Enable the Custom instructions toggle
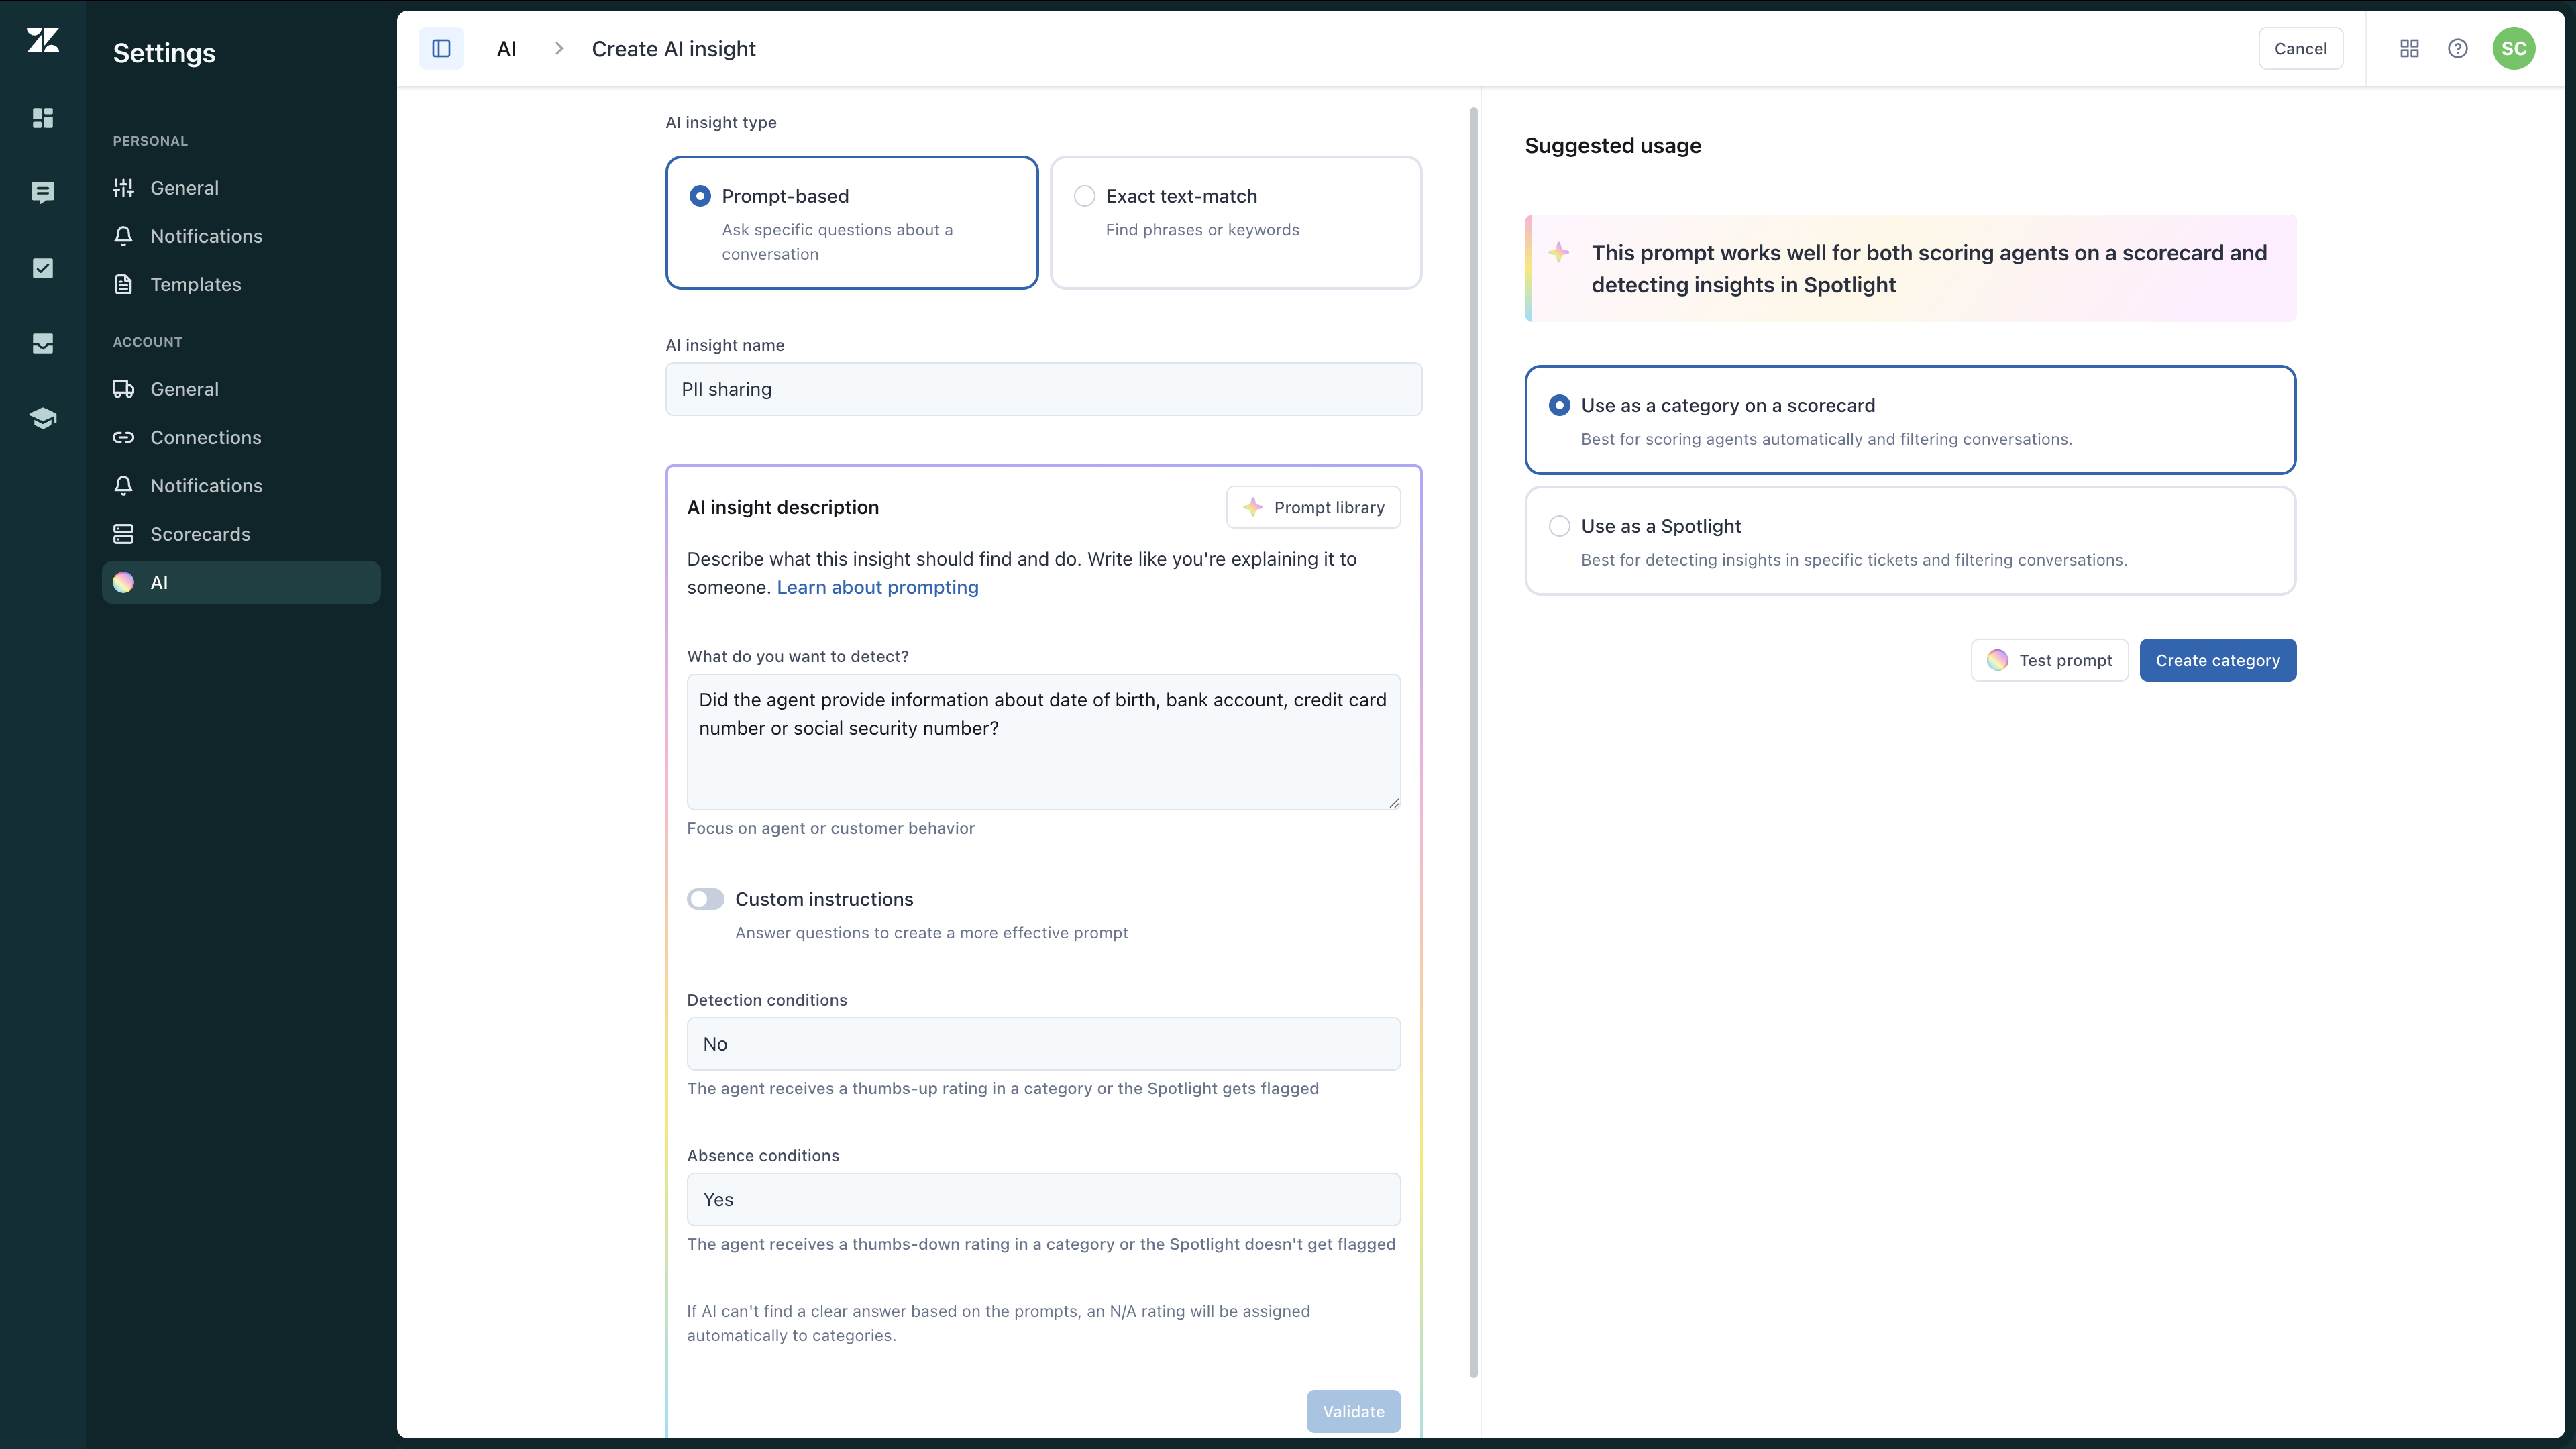Viewport: 2576px width, 1449px height. [x=705, y=899]
